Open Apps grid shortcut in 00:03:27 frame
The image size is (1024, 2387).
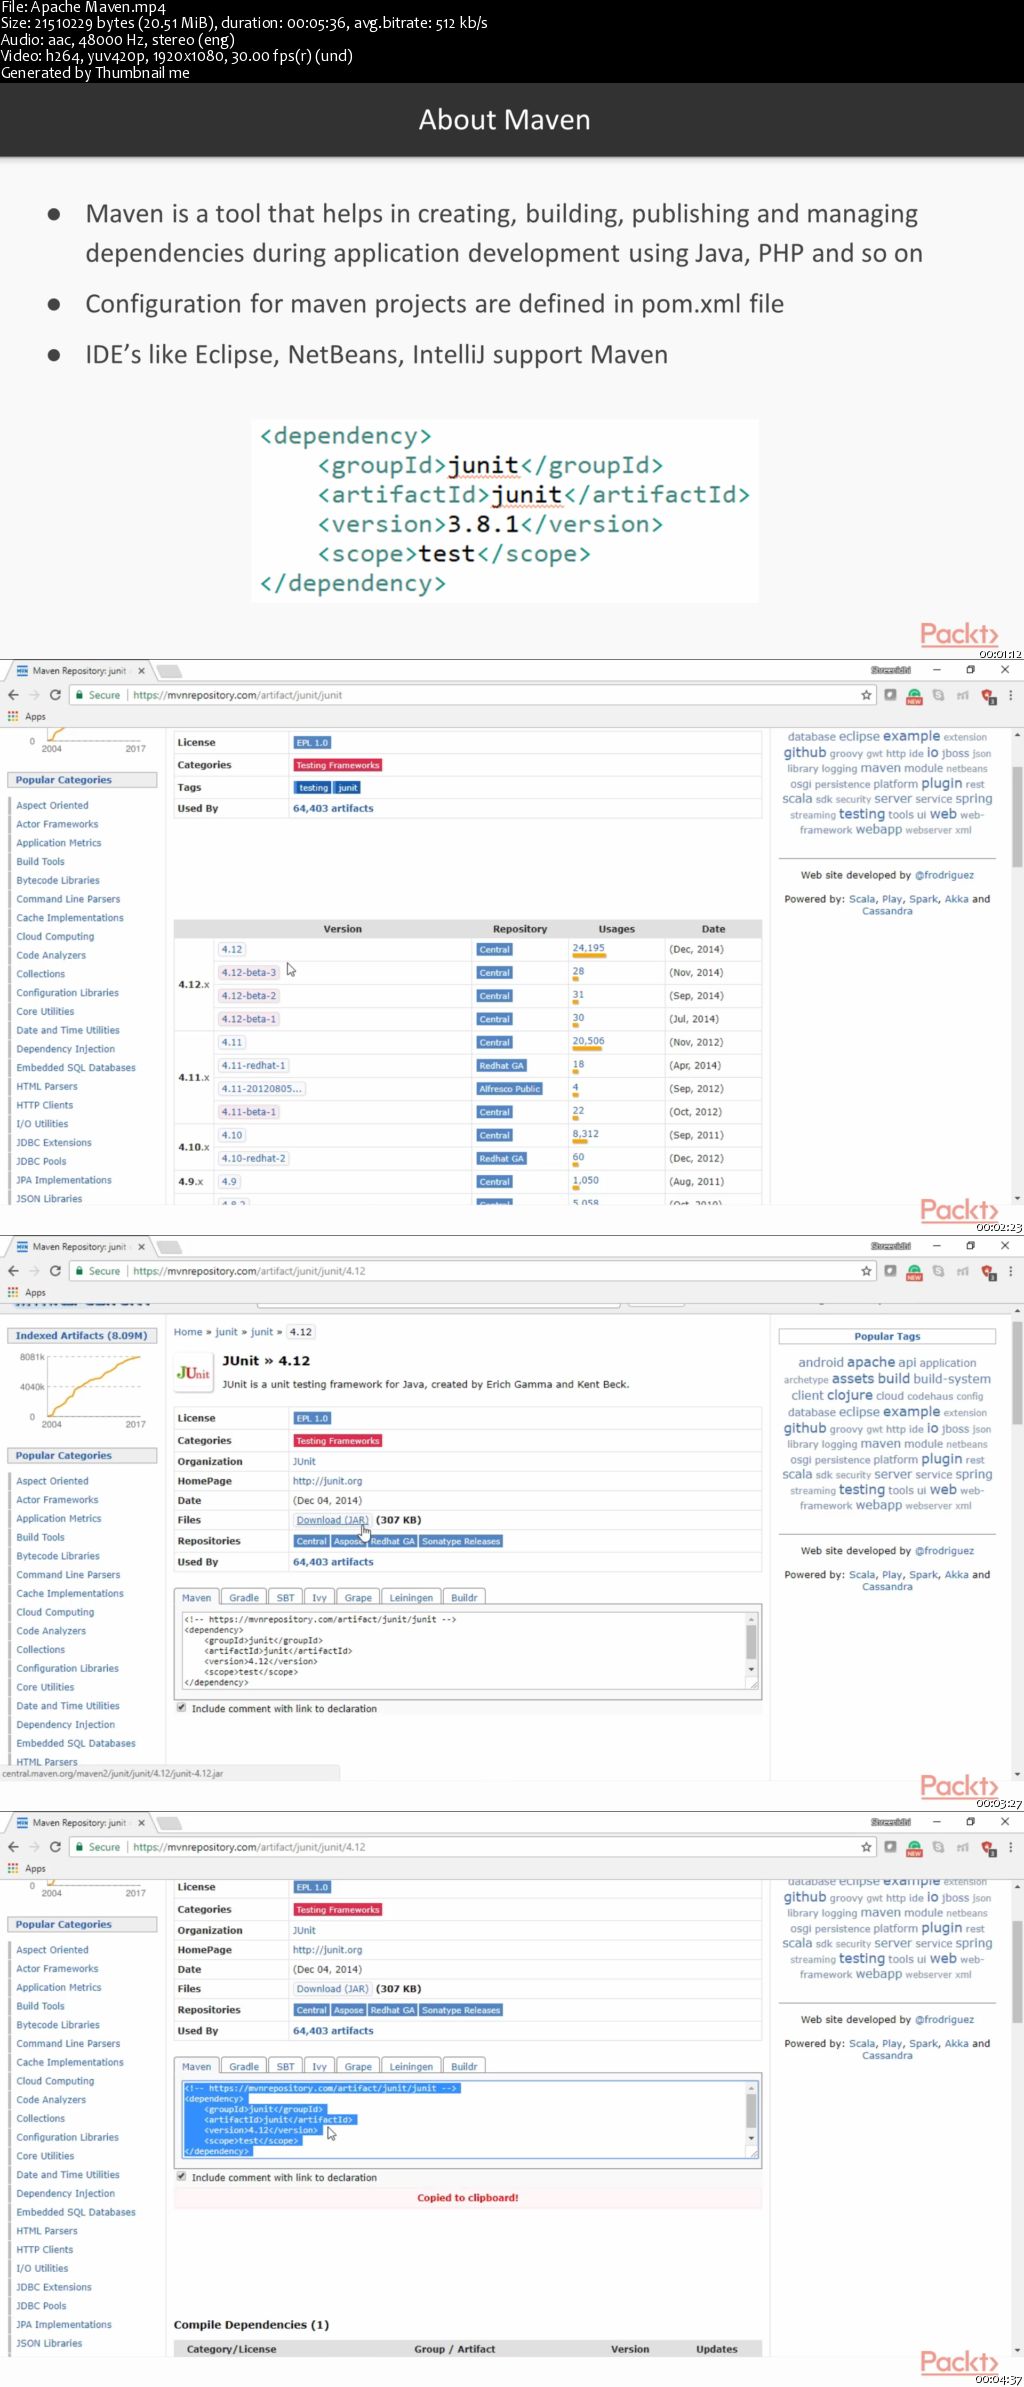pyautogui.click(x=13, y=1292)
